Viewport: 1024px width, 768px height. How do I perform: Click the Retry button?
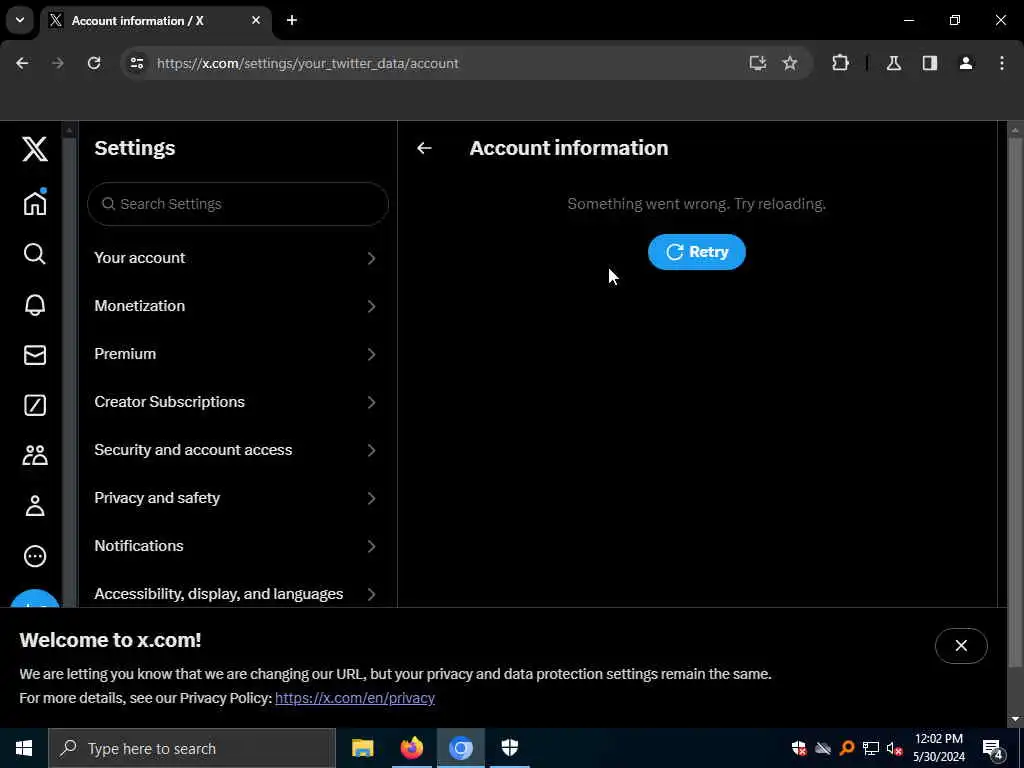click(696, 252)
